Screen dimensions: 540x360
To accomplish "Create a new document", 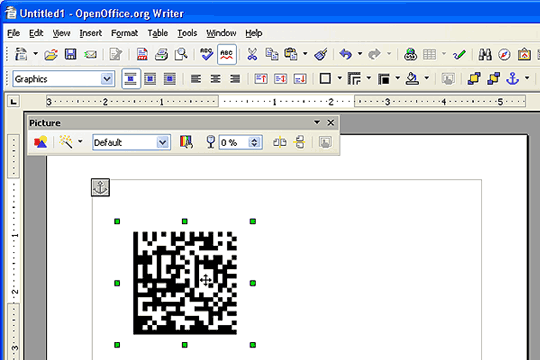I will [21, 54].
